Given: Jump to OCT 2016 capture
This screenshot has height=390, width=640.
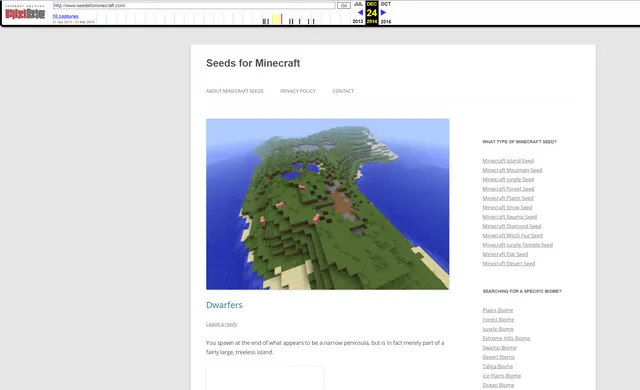Looking at the screenshot, I should tap(386, 13).
